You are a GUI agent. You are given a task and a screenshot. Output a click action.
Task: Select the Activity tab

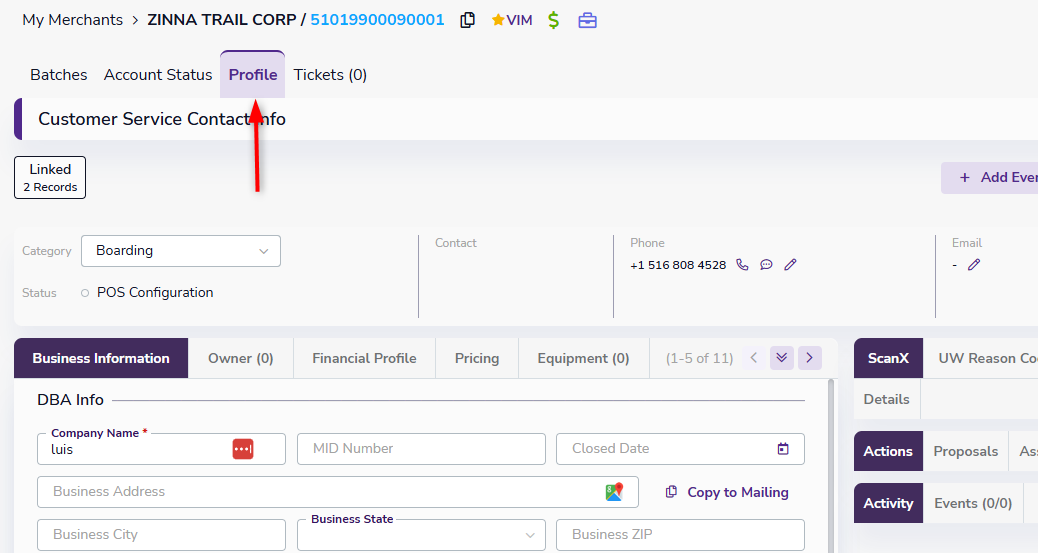click(x=888, y=503)
